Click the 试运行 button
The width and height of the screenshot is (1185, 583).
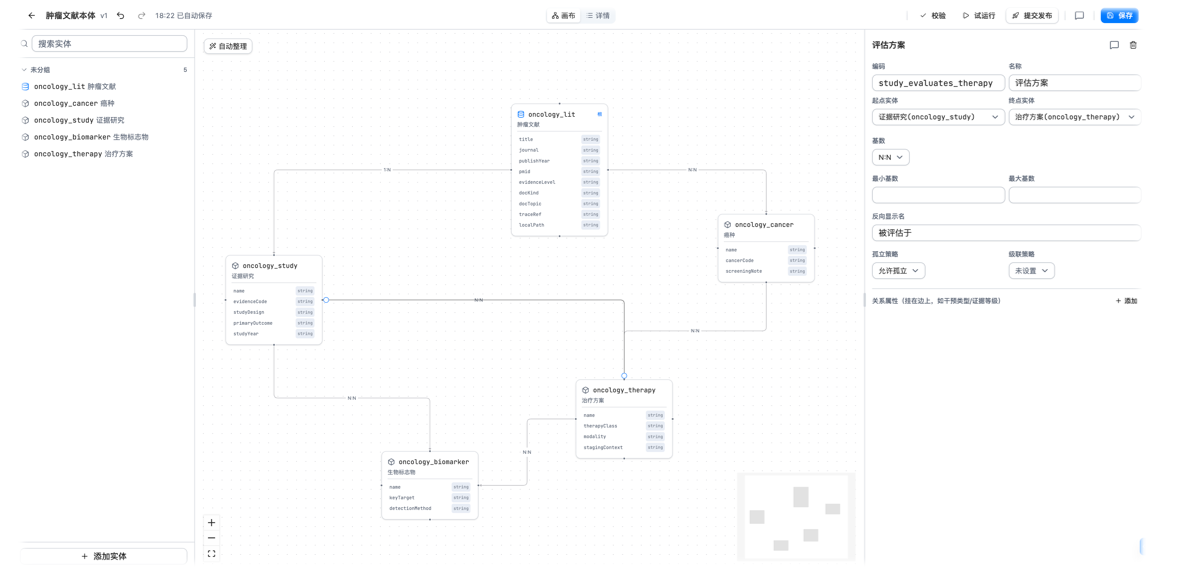coord(979,15)
